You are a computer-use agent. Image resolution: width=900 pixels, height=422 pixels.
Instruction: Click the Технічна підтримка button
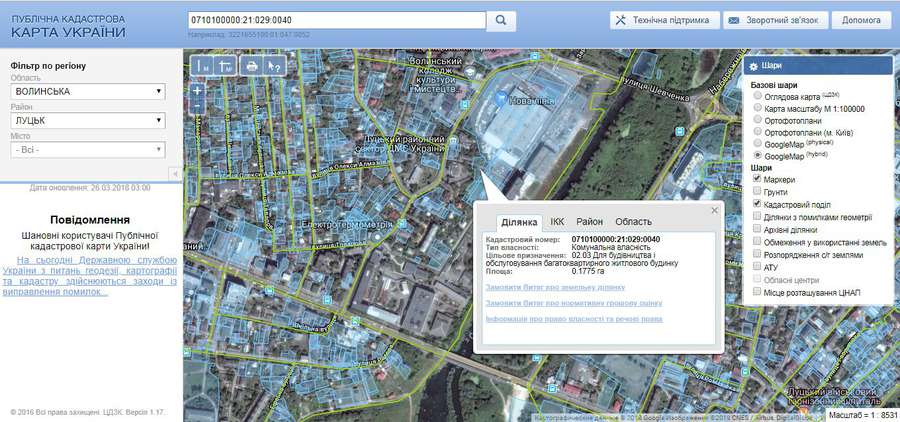point(662,20)
